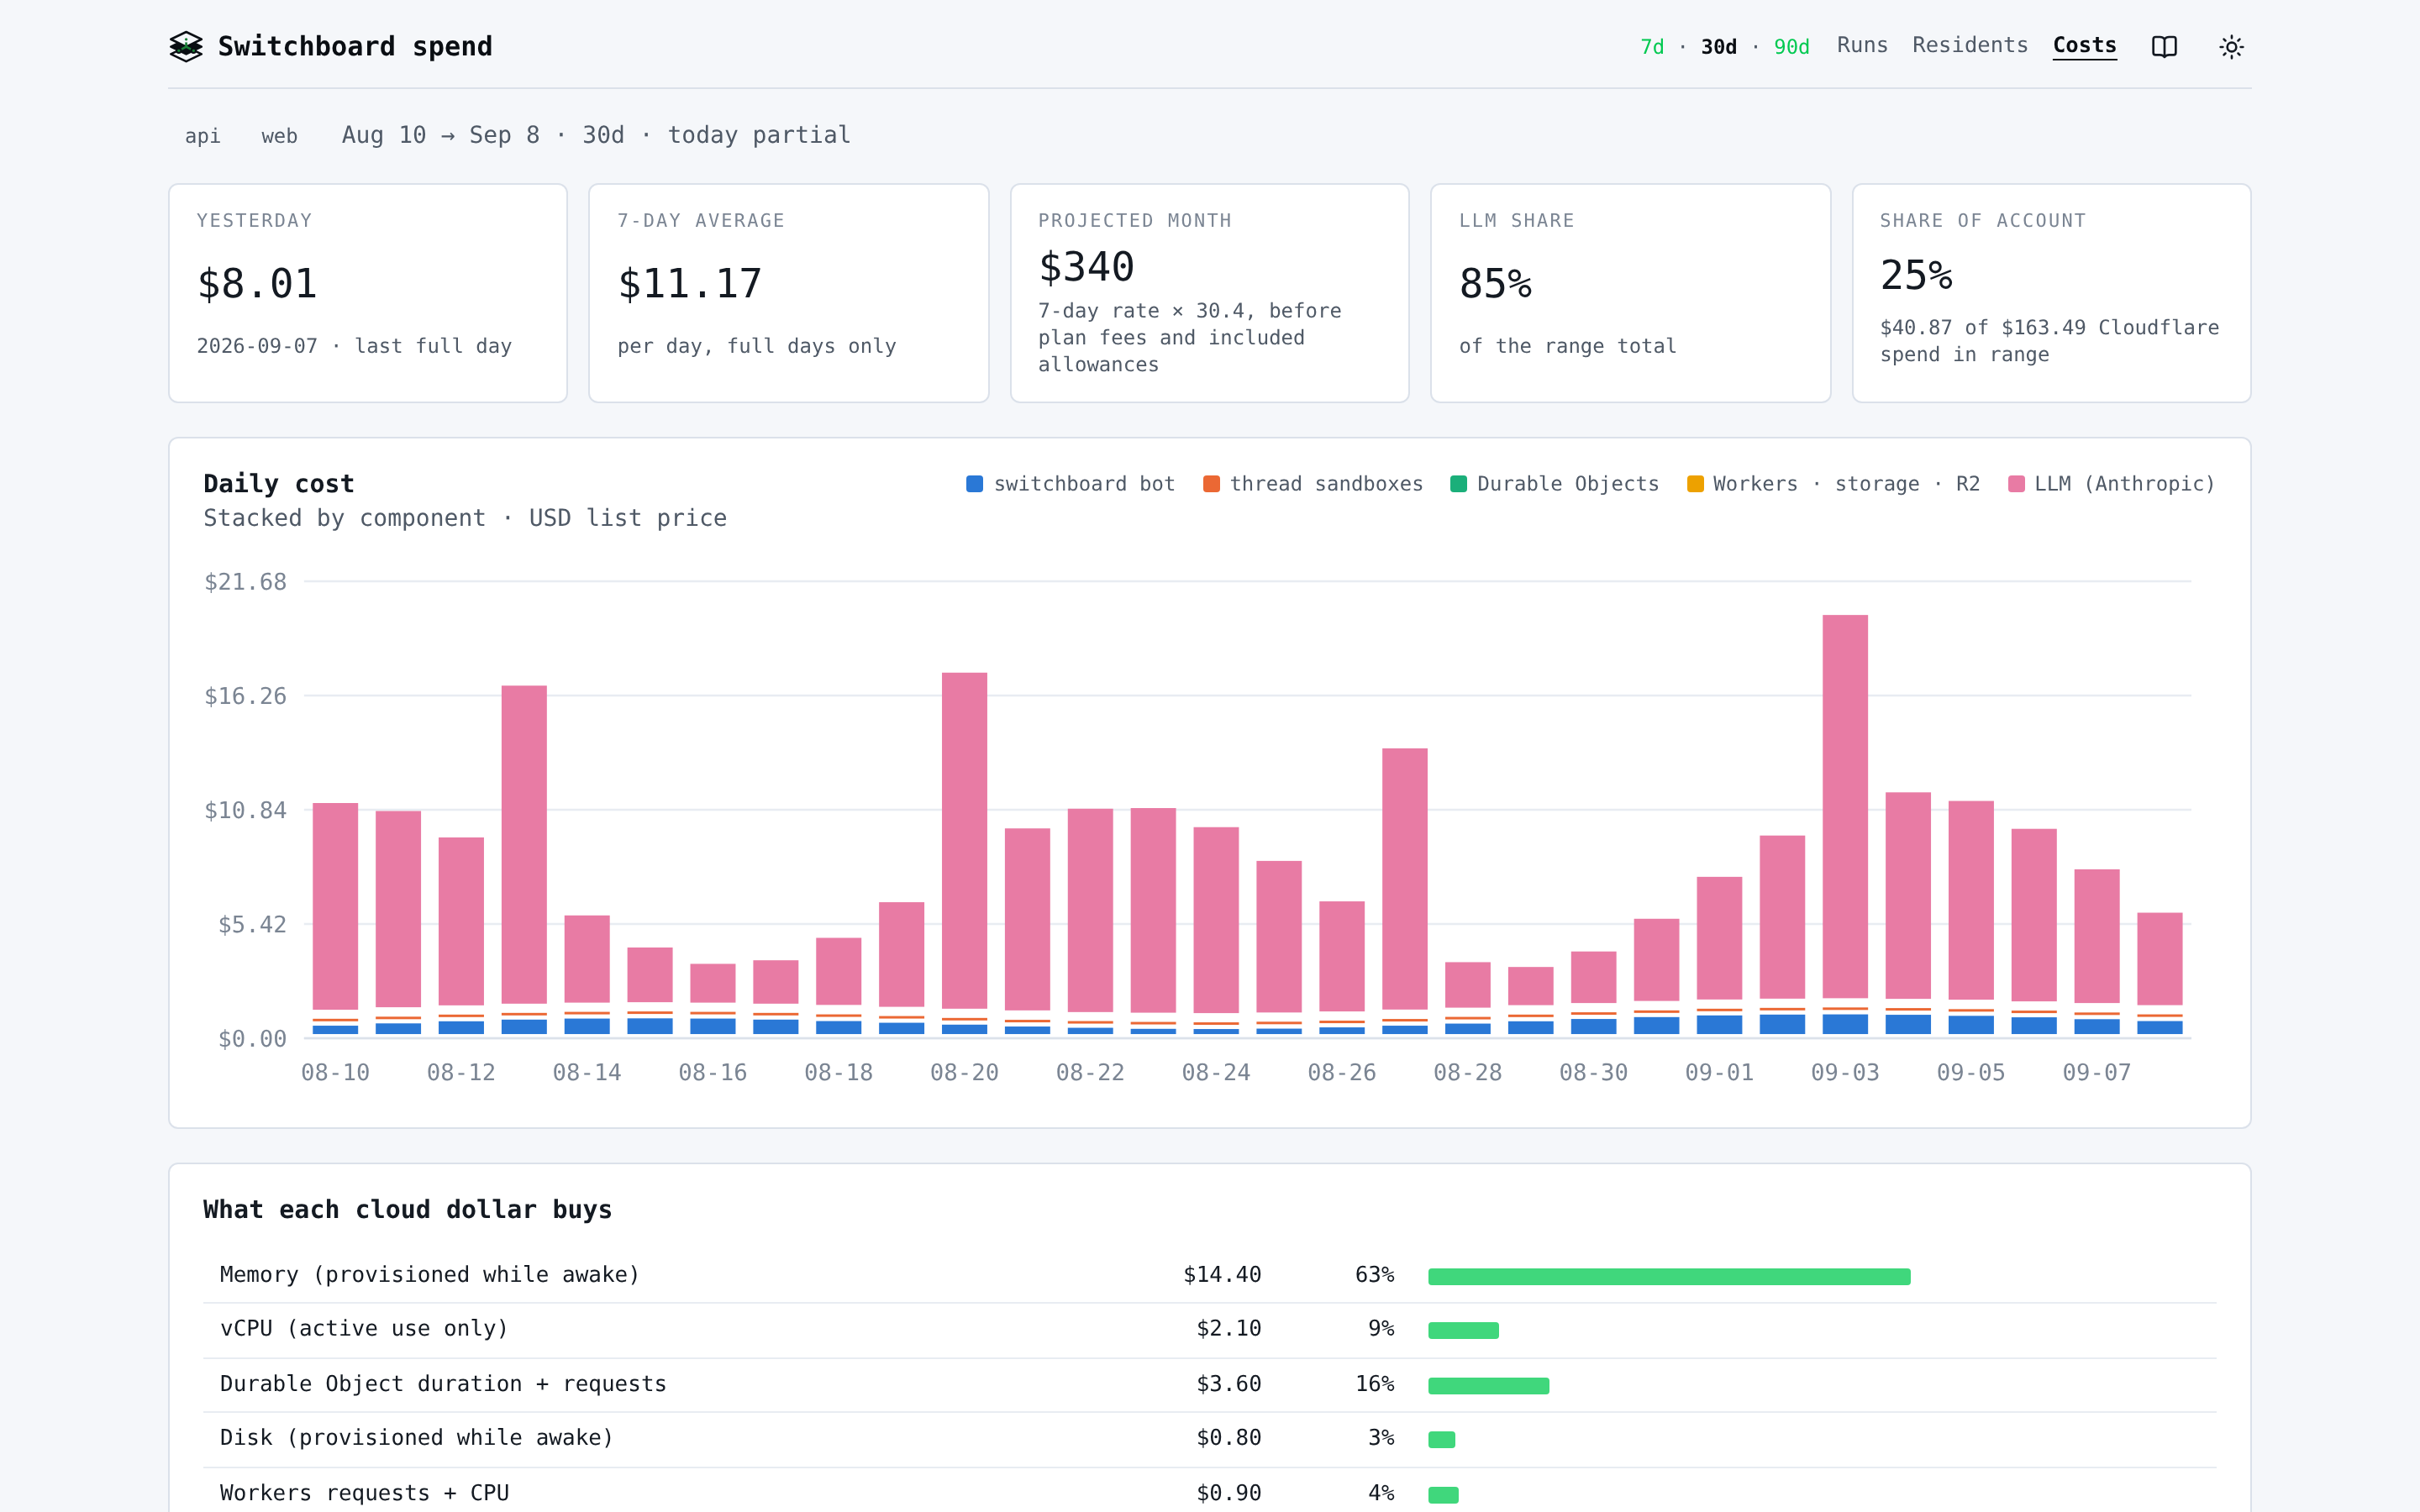Screen dimensions: 2420x1512
Task: Toggle switchboard bot legend swatch
Action: pyautogui.click(x=975, y=484)
